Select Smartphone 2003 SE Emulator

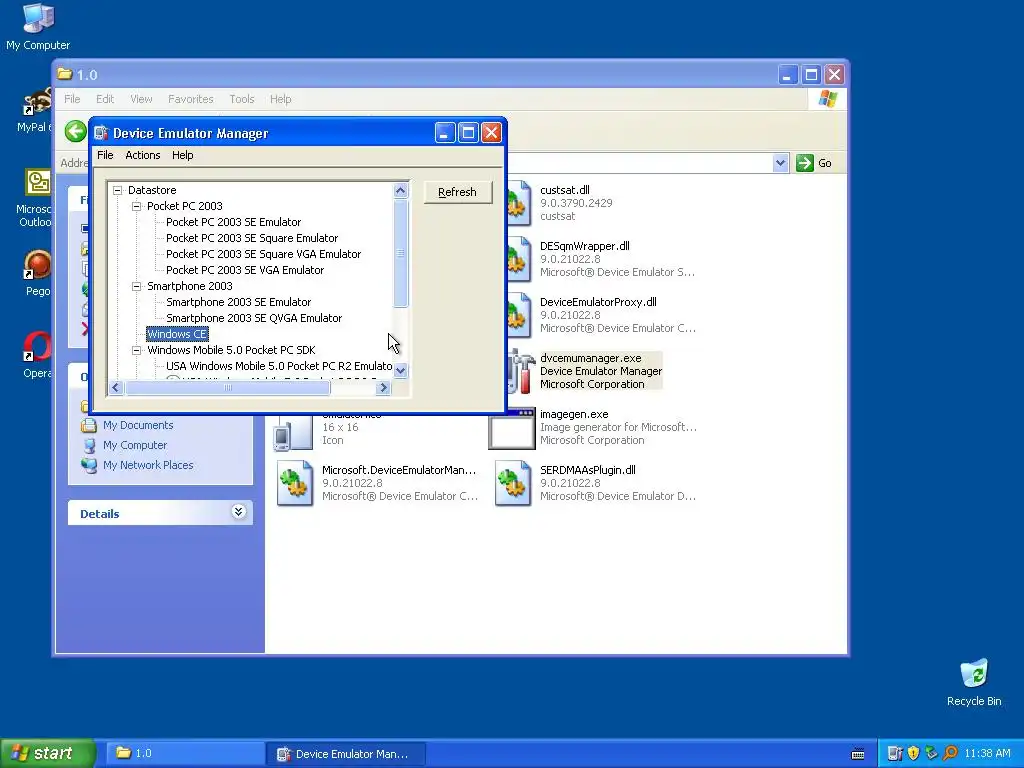[x=238, y=302]
